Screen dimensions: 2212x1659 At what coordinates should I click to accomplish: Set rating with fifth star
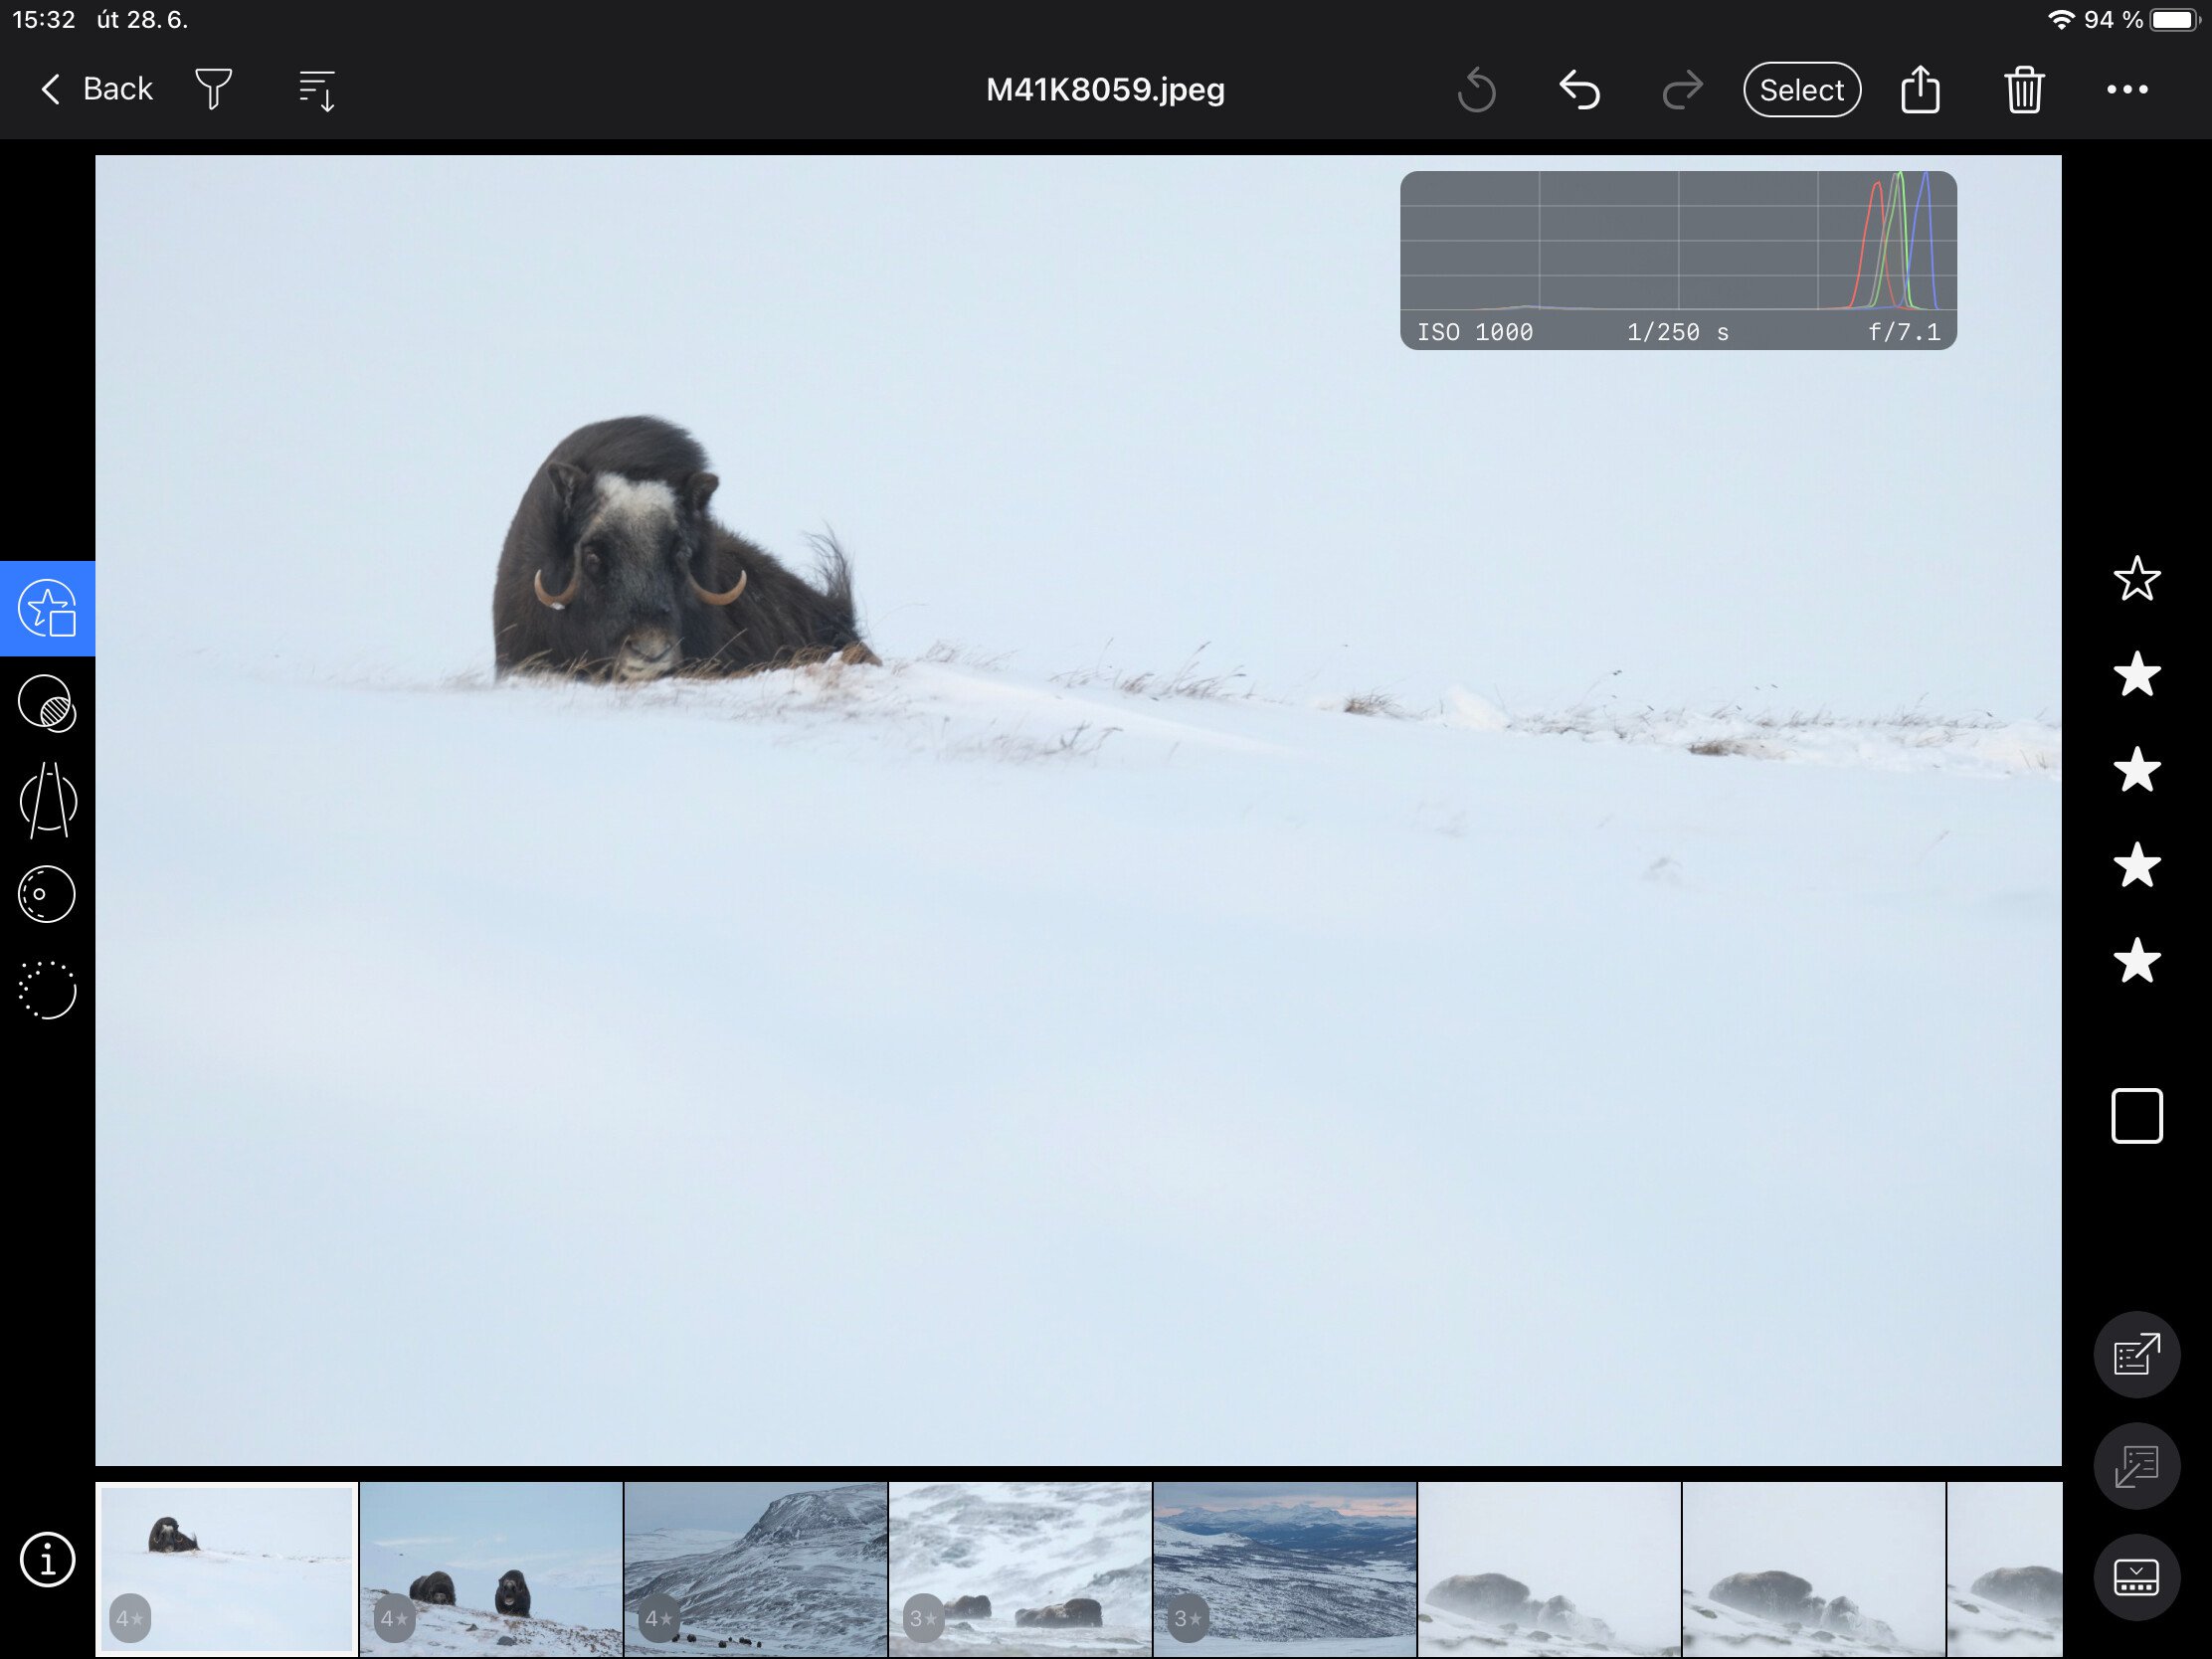(x=2137, y=961)
